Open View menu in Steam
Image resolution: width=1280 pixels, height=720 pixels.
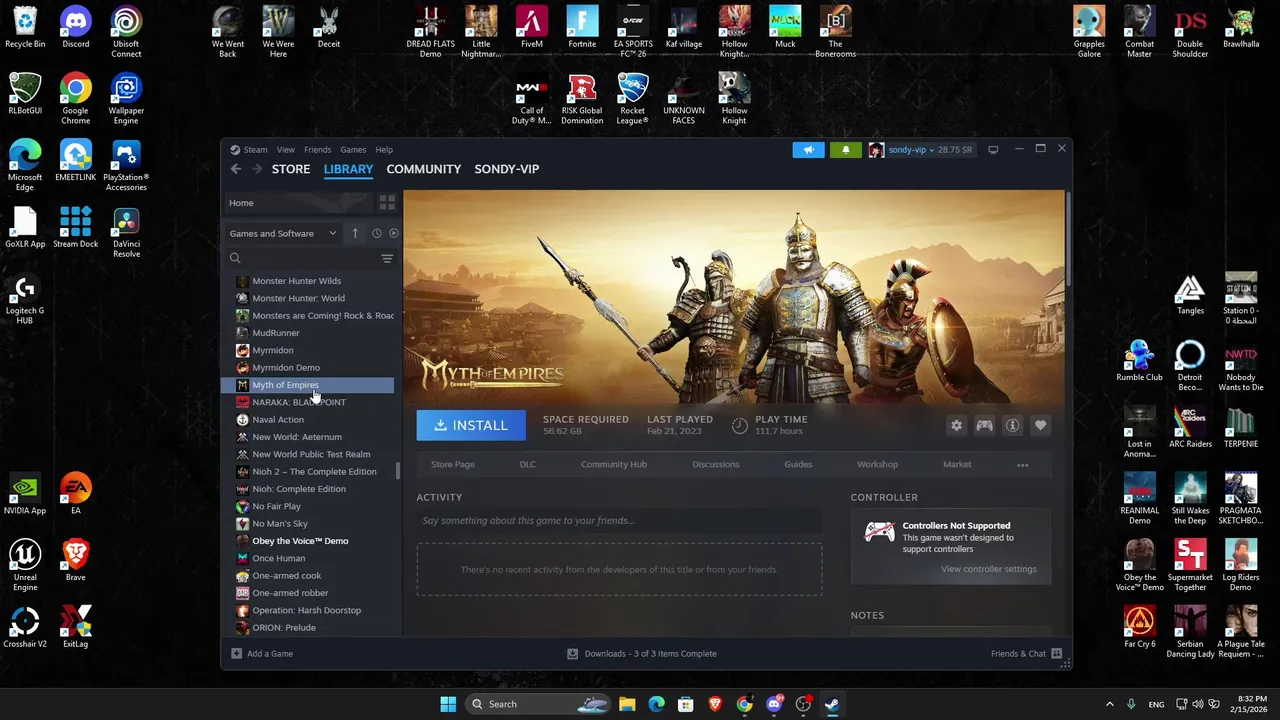coord(285,150)
